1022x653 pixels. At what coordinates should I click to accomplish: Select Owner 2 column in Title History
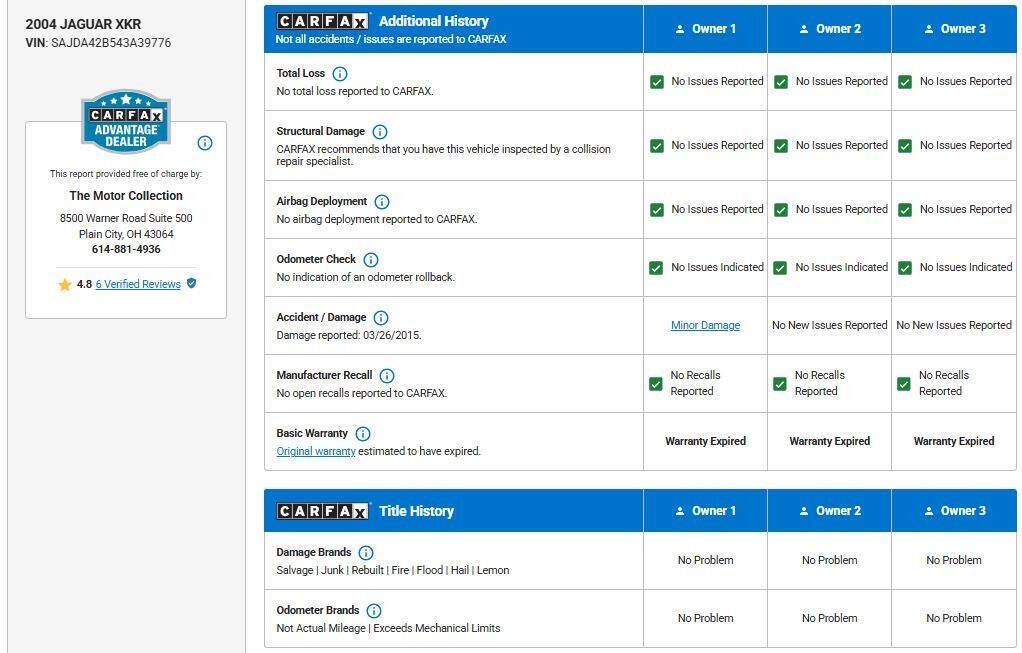pyautogui.click(x=829, y=511)
